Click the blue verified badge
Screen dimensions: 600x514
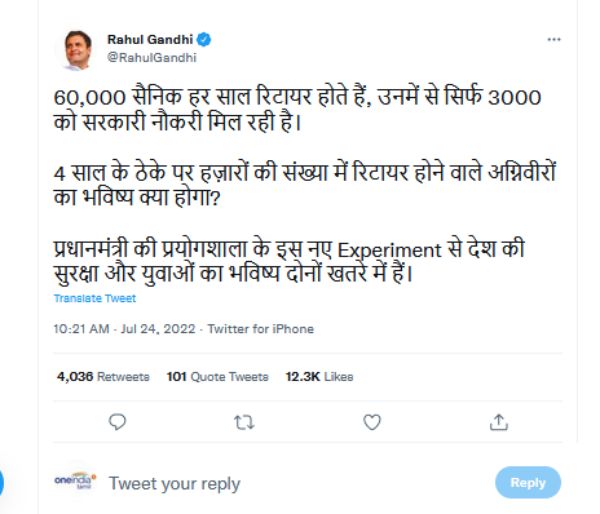(x=203, y=40)
